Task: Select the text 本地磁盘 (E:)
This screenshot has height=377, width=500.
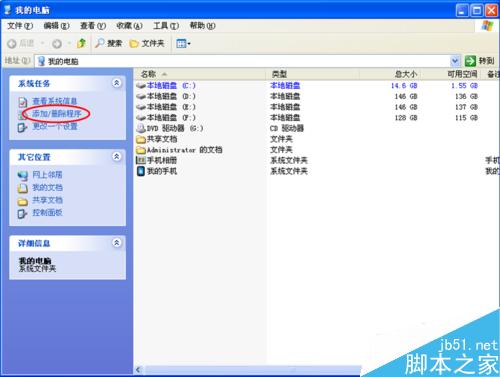Action: [x=171, y=107]
